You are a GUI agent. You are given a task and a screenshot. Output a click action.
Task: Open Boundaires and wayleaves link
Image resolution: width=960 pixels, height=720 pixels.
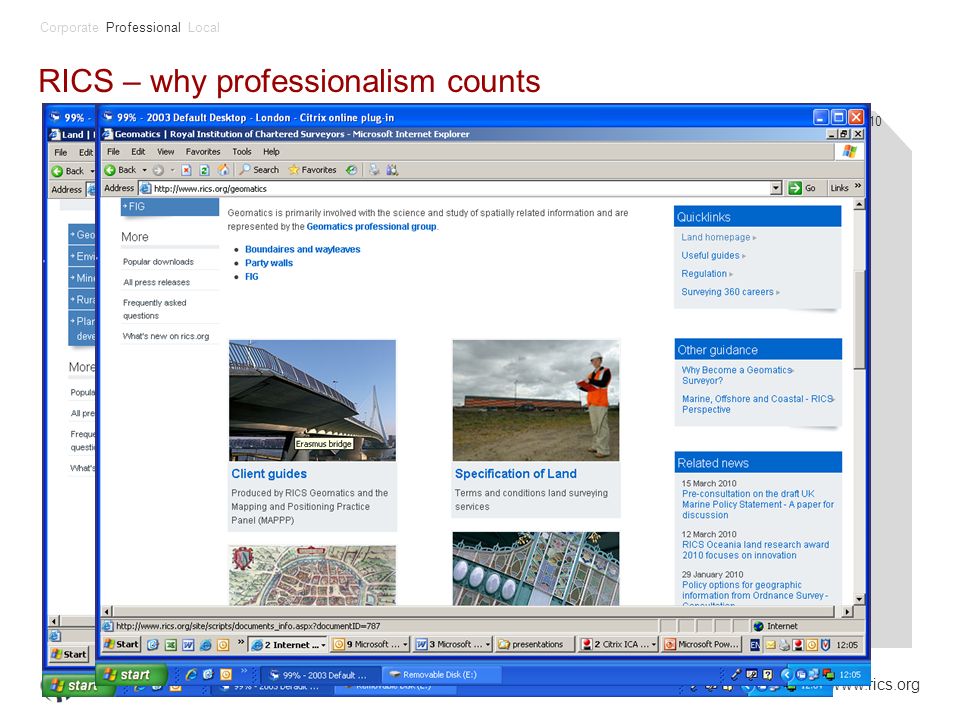click(x=302, y=249)
